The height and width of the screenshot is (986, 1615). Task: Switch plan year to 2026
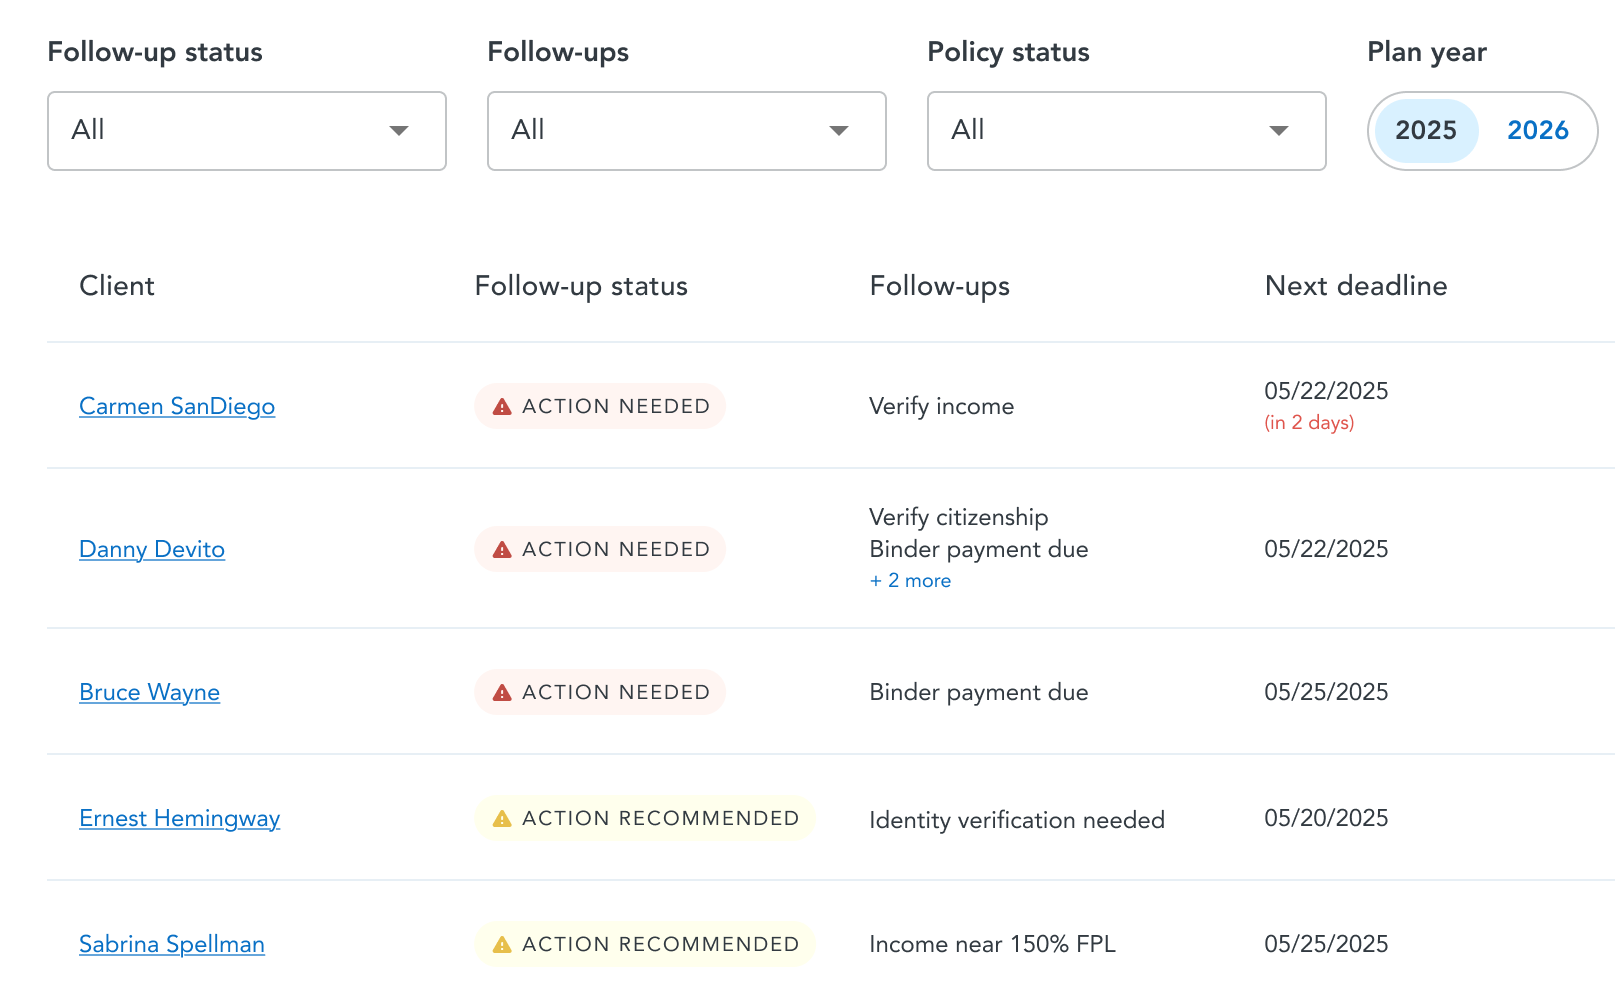pos(1537,131)
